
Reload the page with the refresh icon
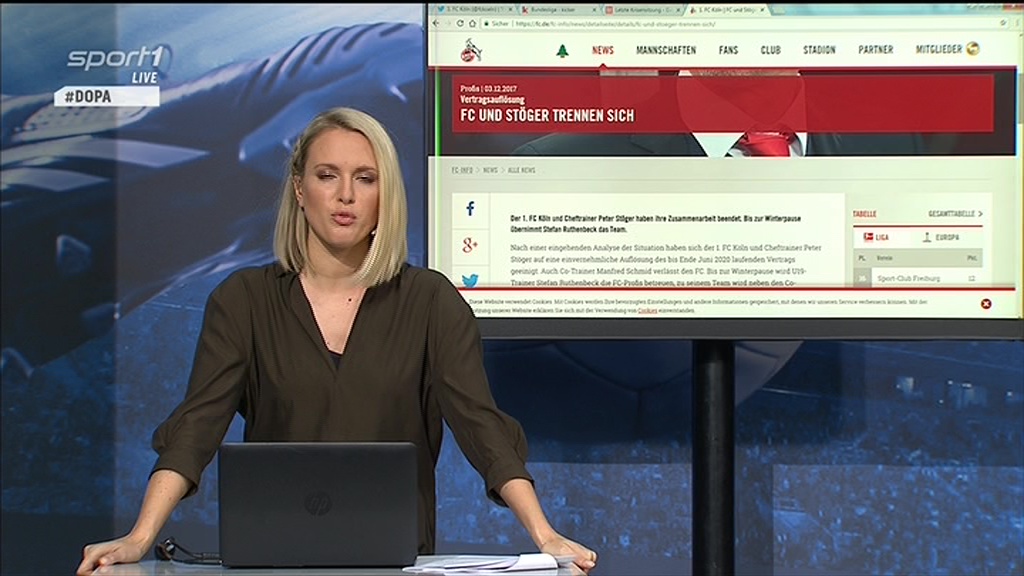(460, 24)
